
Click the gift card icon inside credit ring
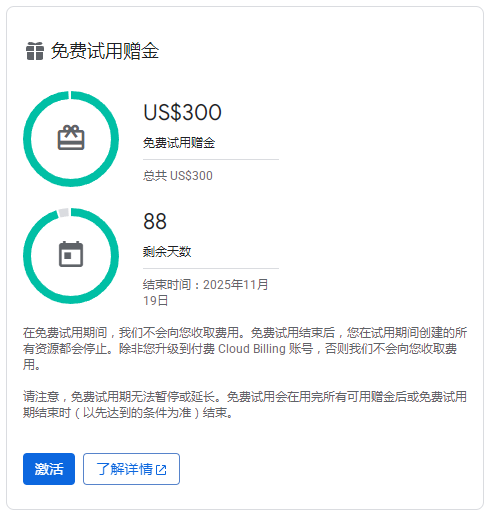click(71, 138)
